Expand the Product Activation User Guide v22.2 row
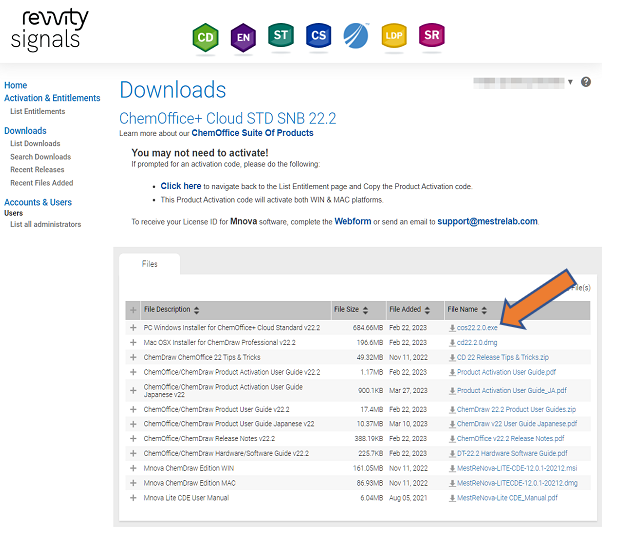 (133, 372)
